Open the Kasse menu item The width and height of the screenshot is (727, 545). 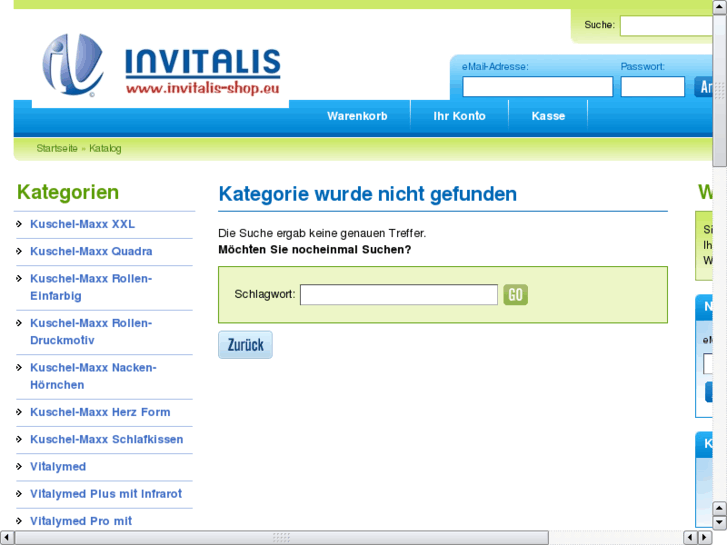548,116
